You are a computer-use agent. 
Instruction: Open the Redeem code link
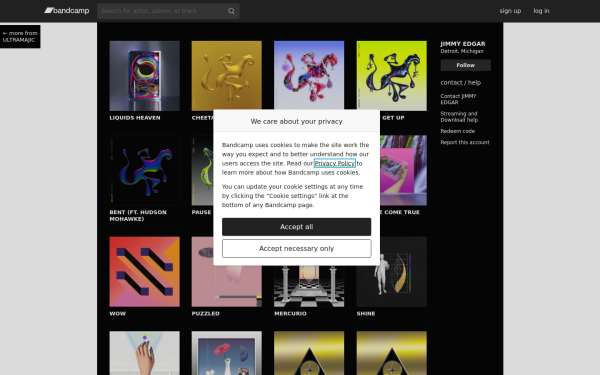pos(458,131)
